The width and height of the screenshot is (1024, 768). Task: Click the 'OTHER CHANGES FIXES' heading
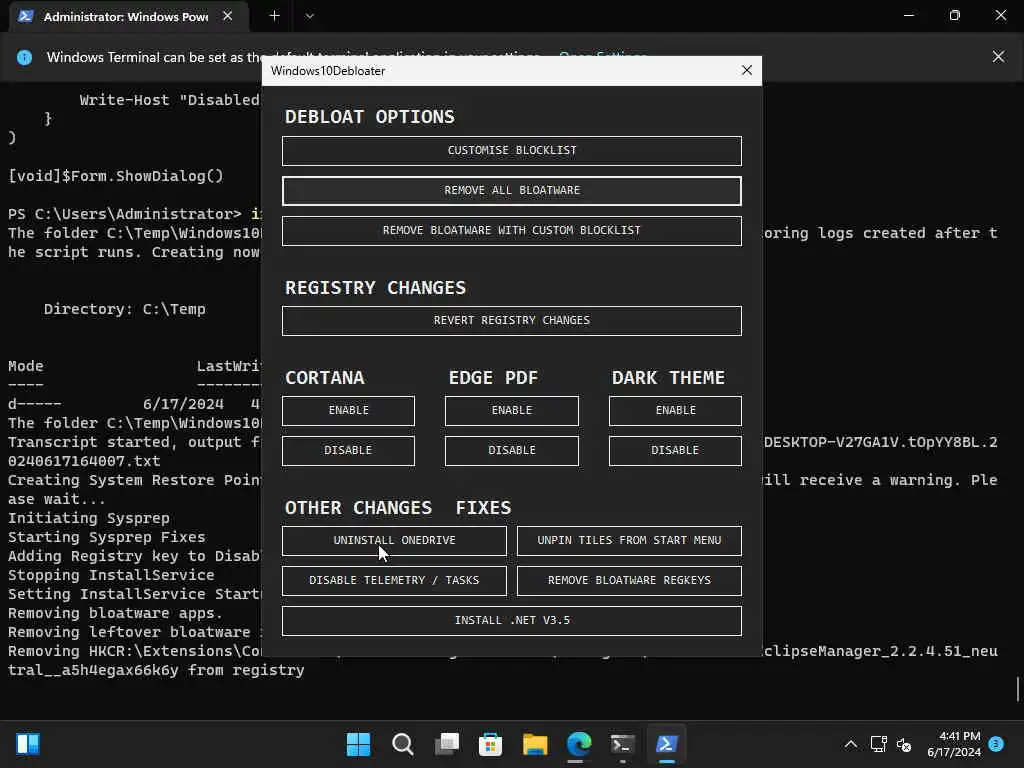[x=398, y=507]
